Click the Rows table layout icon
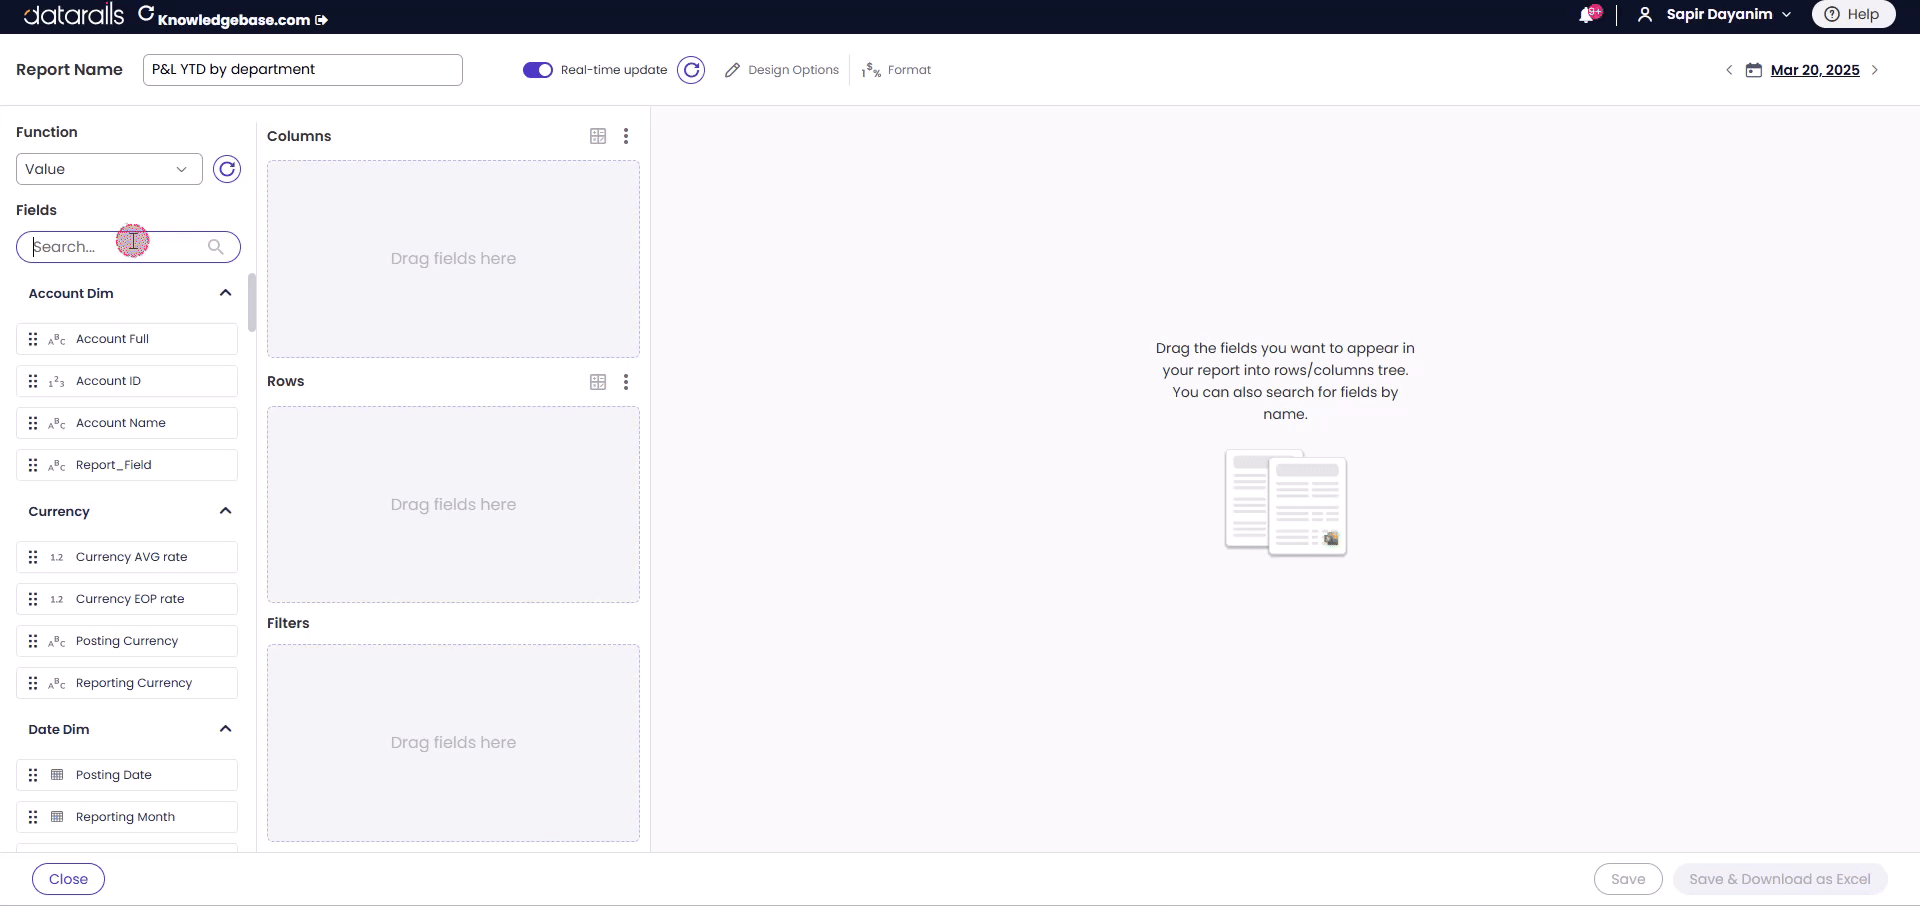 (x=598, y=382)
